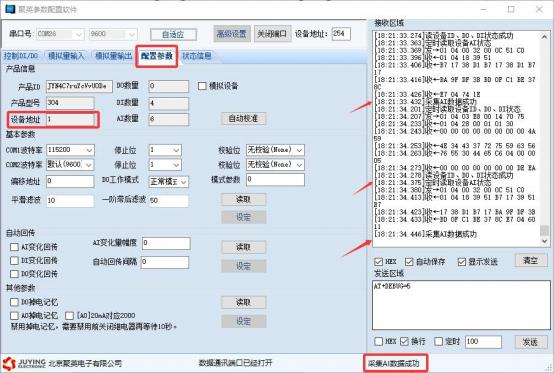Image resolution: width=554 pixels, height=373 pixels.
Task: Maximize the configuration software window
Action: 511,9
